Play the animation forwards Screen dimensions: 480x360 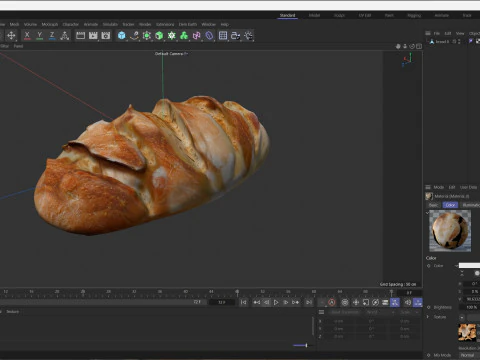(x=276, y=302)
